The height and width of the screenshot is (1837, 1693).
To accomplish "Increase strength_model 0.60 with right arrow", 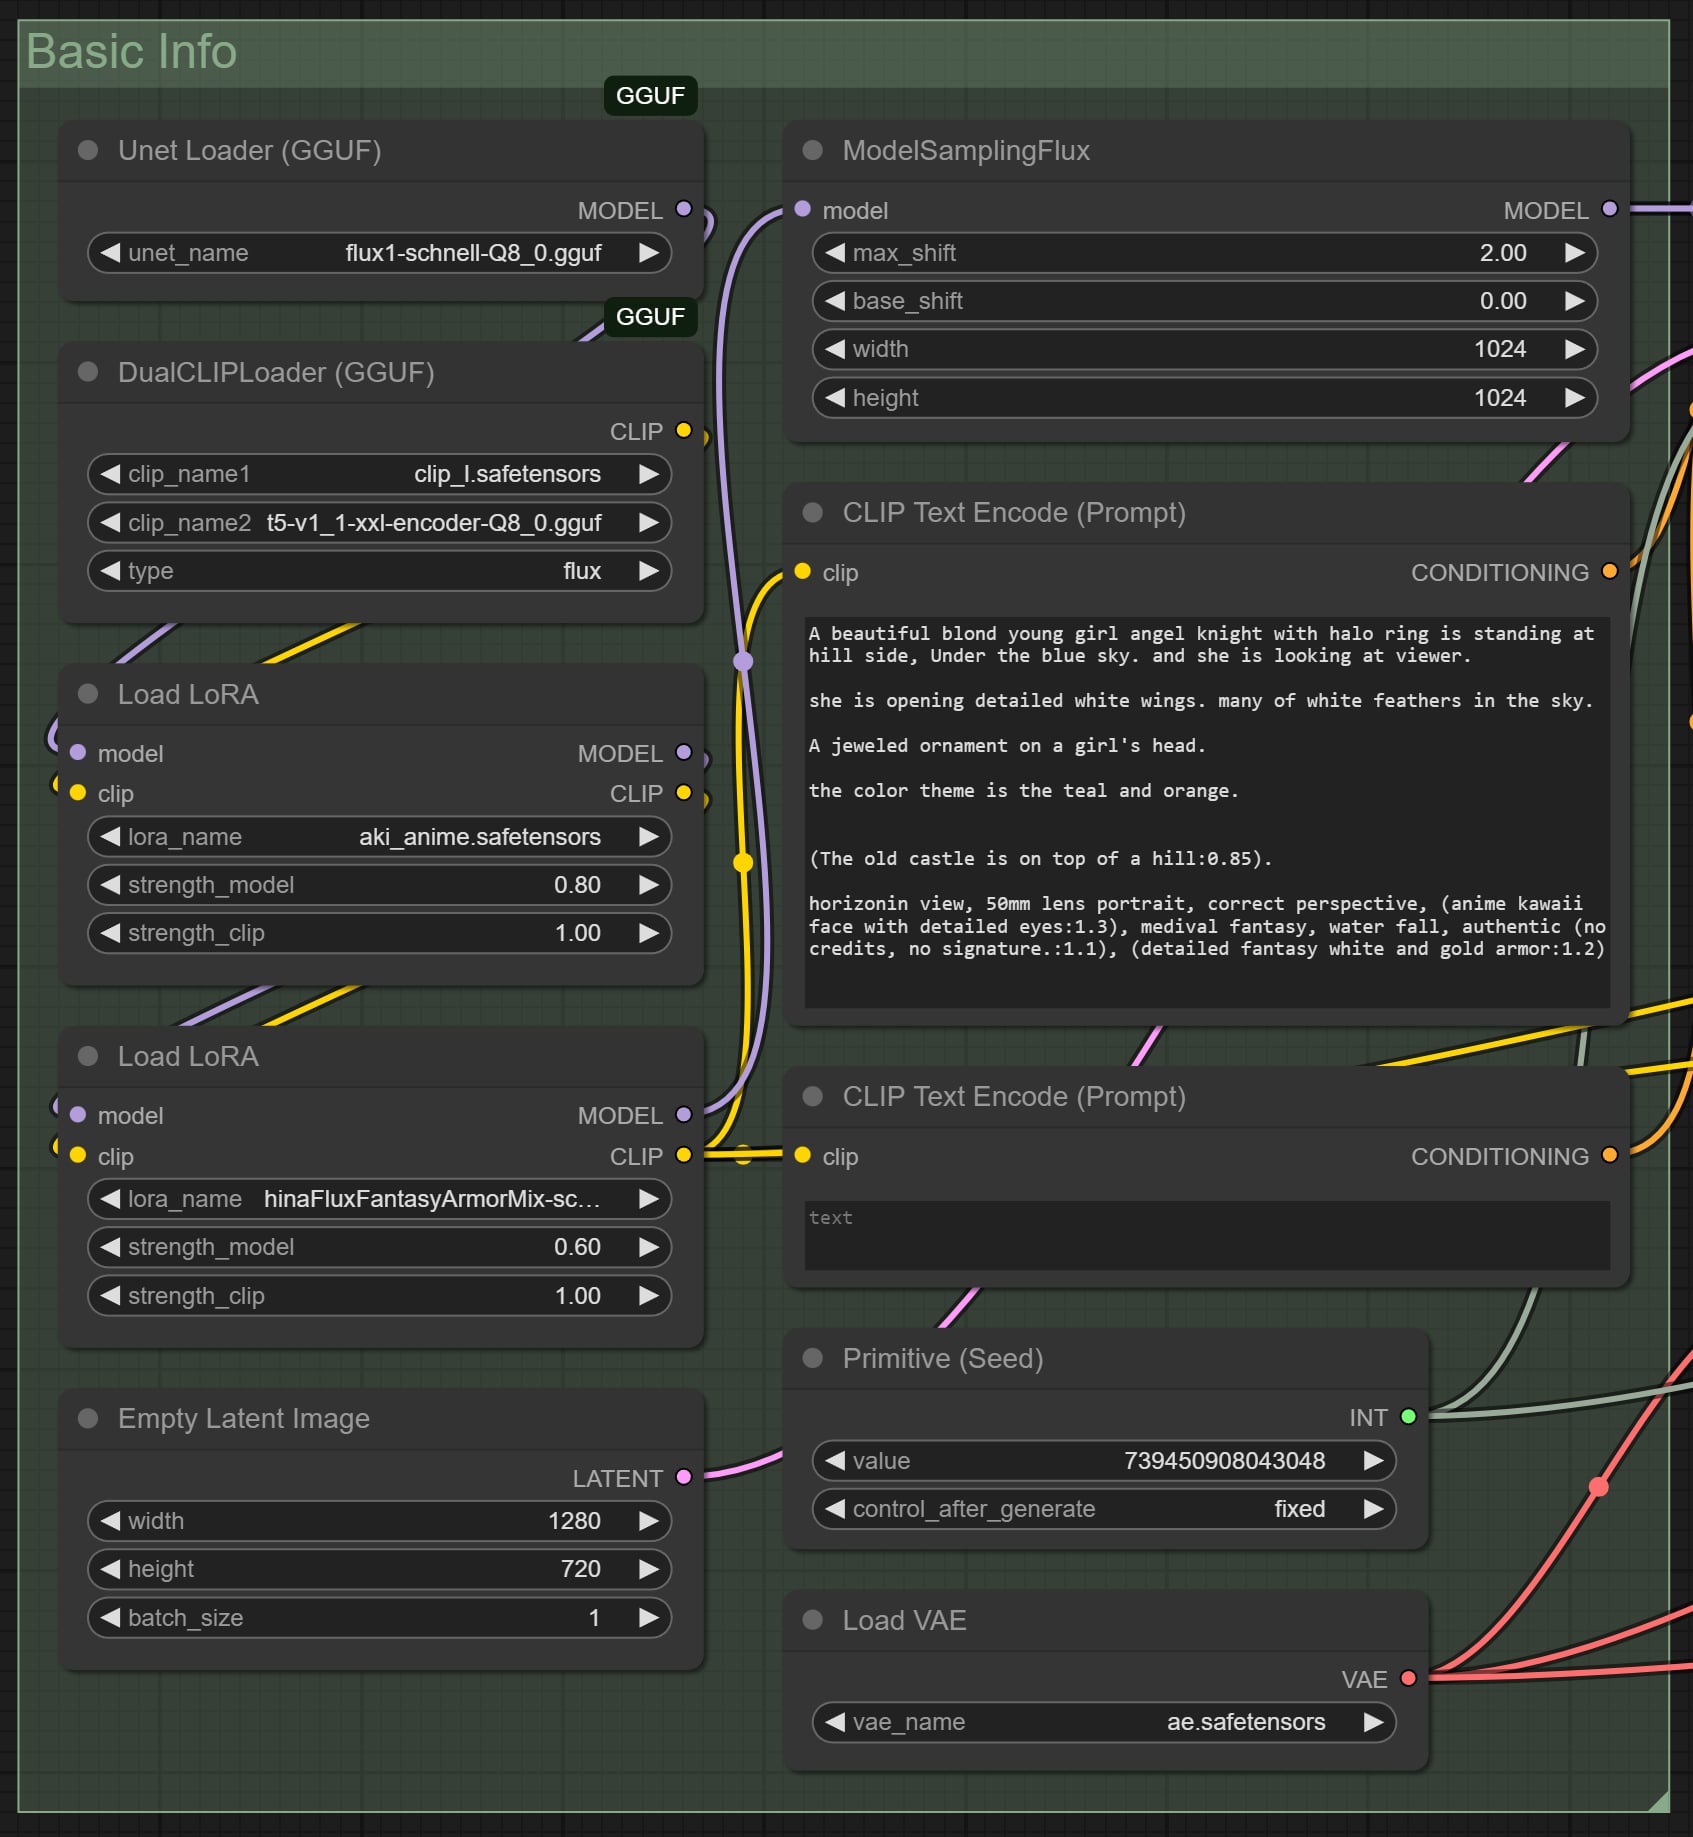I will (x=649, y=1247).
